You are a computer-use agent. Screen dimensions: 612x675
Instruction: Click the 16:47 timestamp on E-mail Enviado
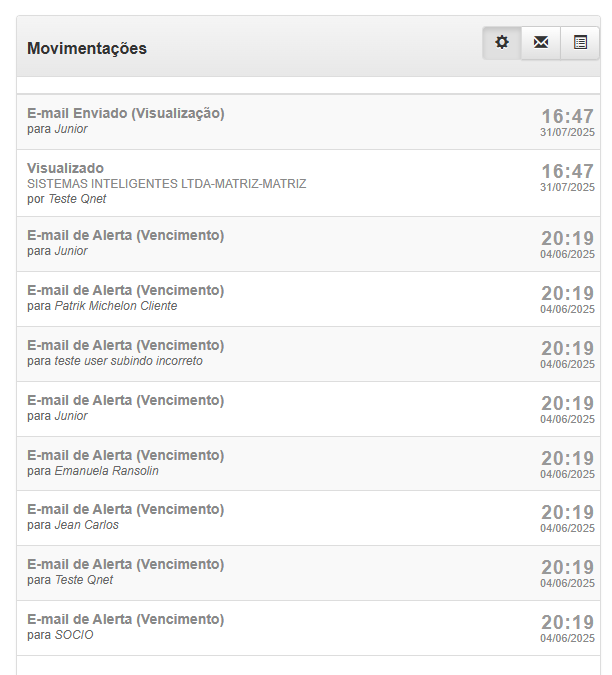[x=567, y=116]
